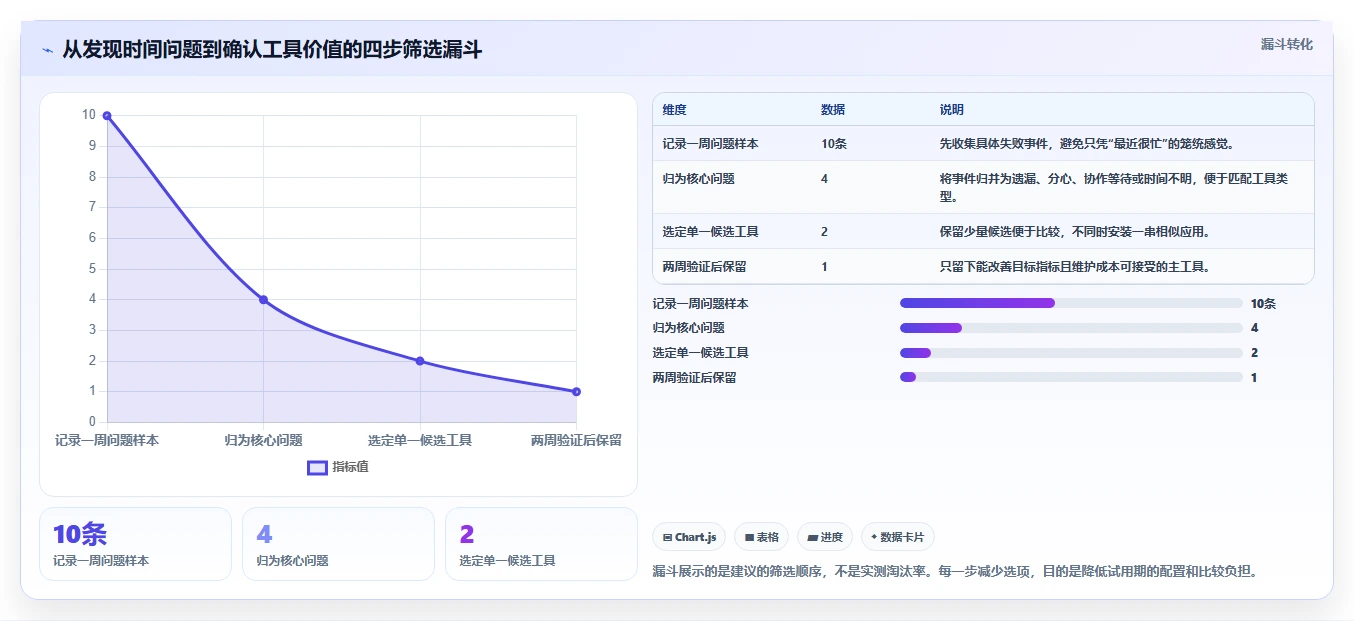Click the 进度 tag chip
The width and height of the screenshot is (1354, 621).
[825, 537]
